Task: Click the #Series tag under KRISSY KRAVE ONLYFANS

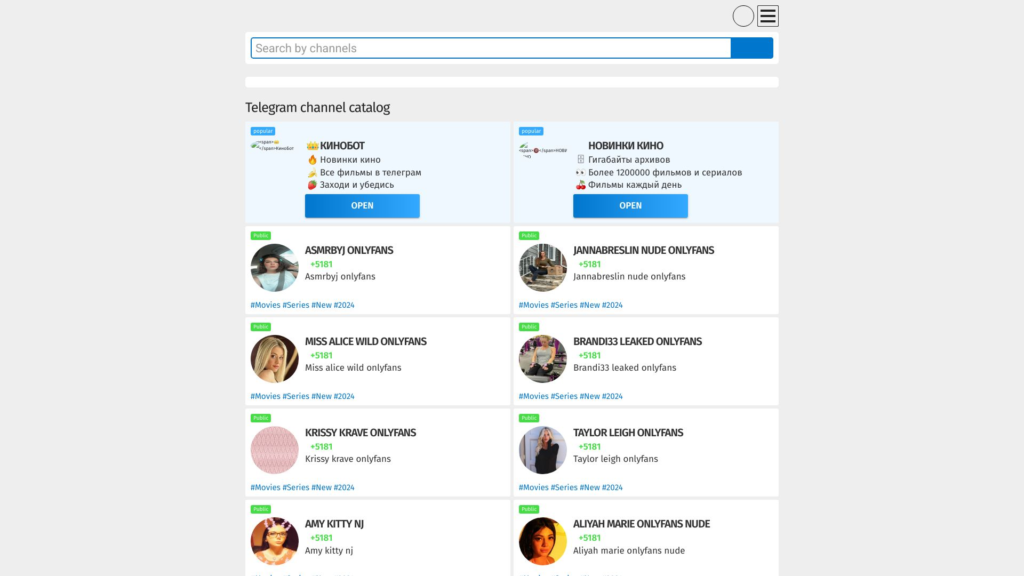Action: point(296,488)
